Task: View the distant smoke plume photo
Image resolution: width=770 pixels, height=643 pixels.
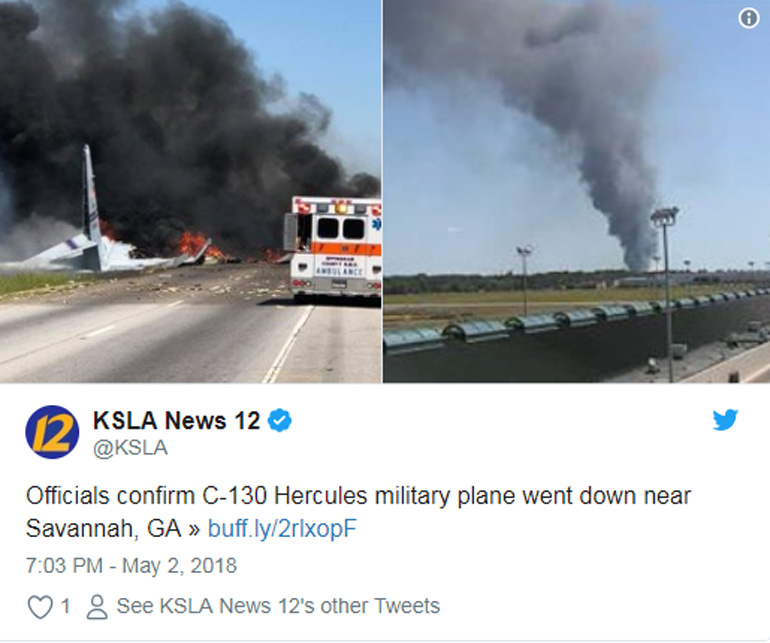Action: click(x=577, y=191)
